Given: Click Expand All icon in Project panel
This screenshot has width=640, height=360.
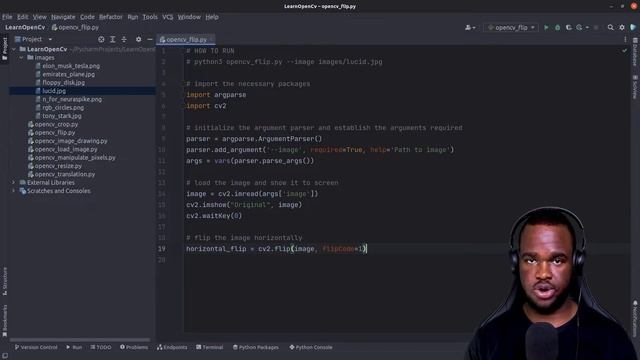Looking at the screenshot, I should pos(112,39).
